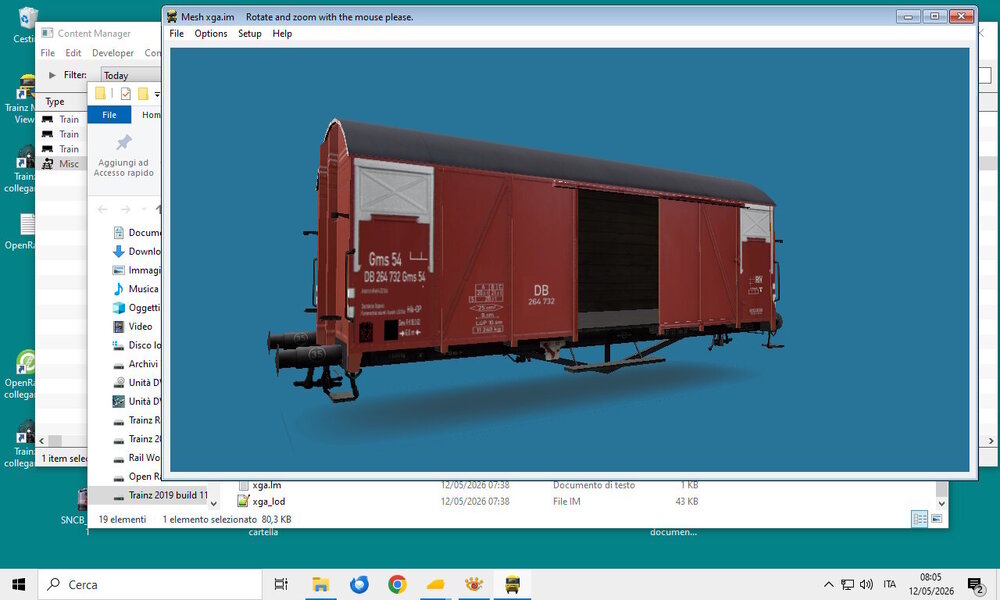Open Google Chrome from the taskbar
This screenshot has height=600, width=1000.
coord(397,584)
